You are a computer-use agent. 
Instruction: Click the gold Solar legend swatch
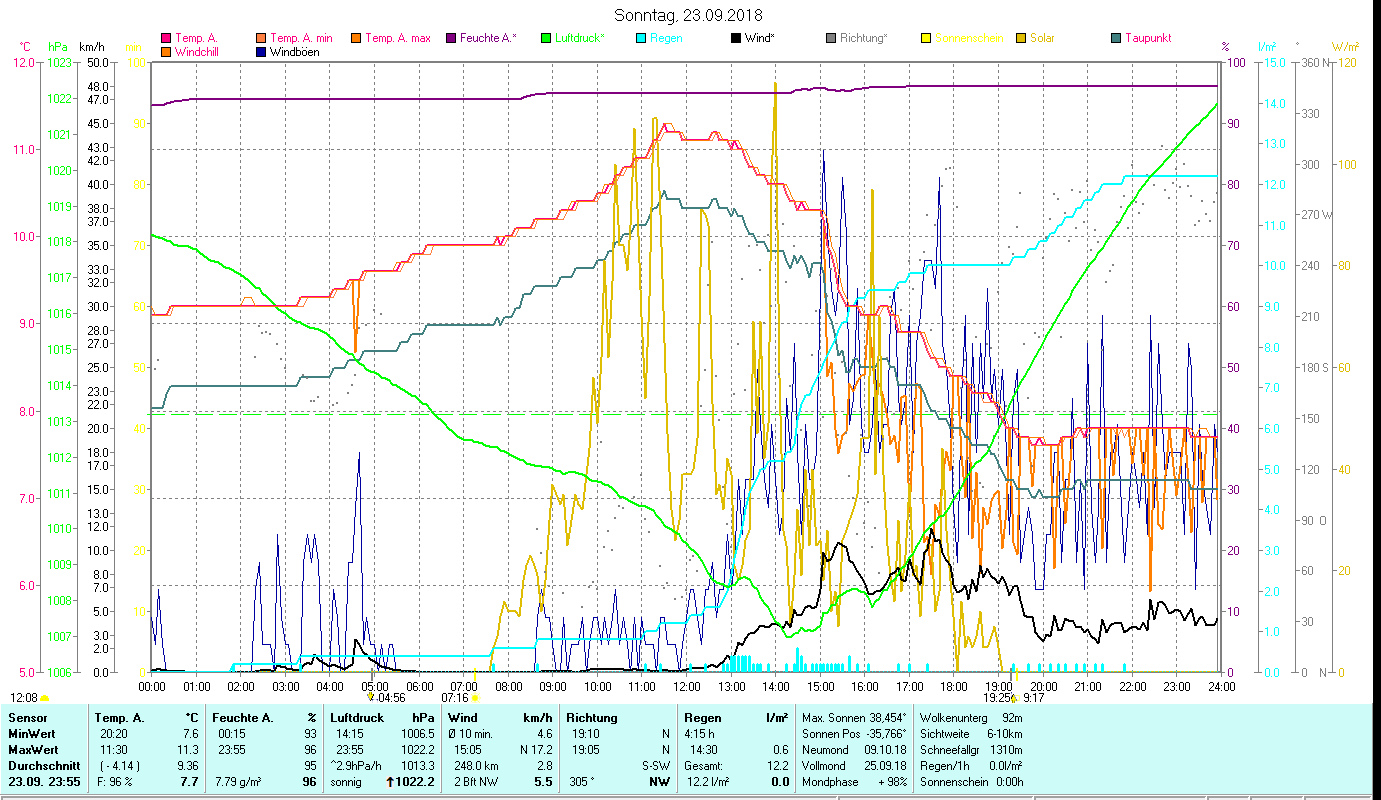point(1021,38)
